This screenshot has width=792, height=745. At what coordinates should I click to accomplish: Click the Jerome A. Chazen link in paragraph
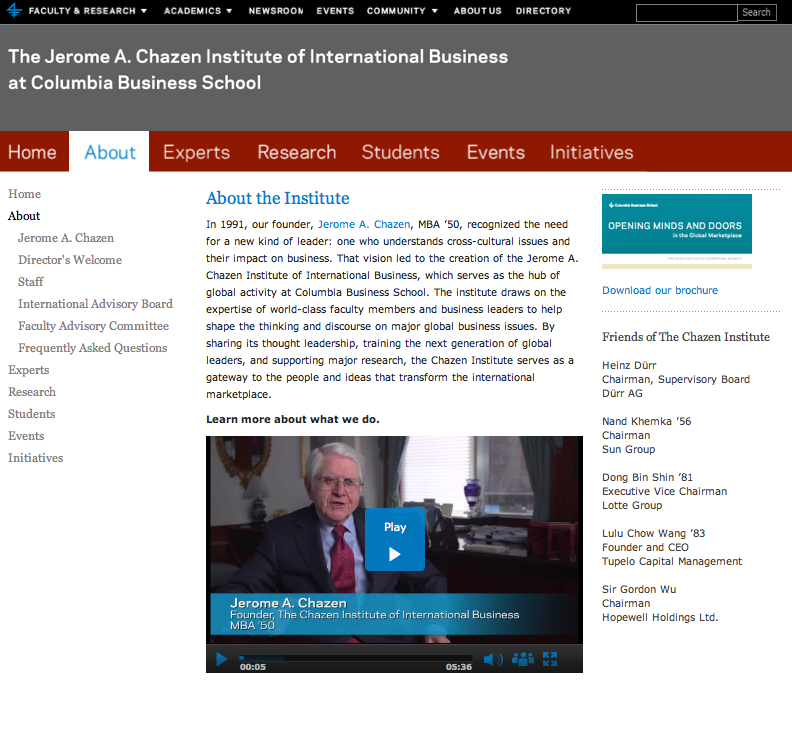364,225
